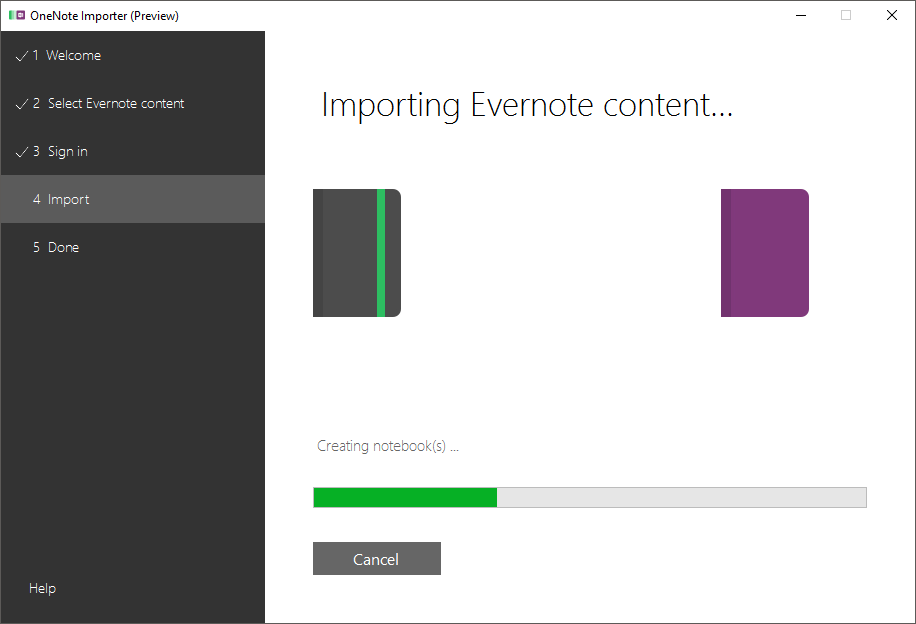
Task: Click the checkmark beside Welcome step
Action: pyautogui.click(x=22, y=56)
